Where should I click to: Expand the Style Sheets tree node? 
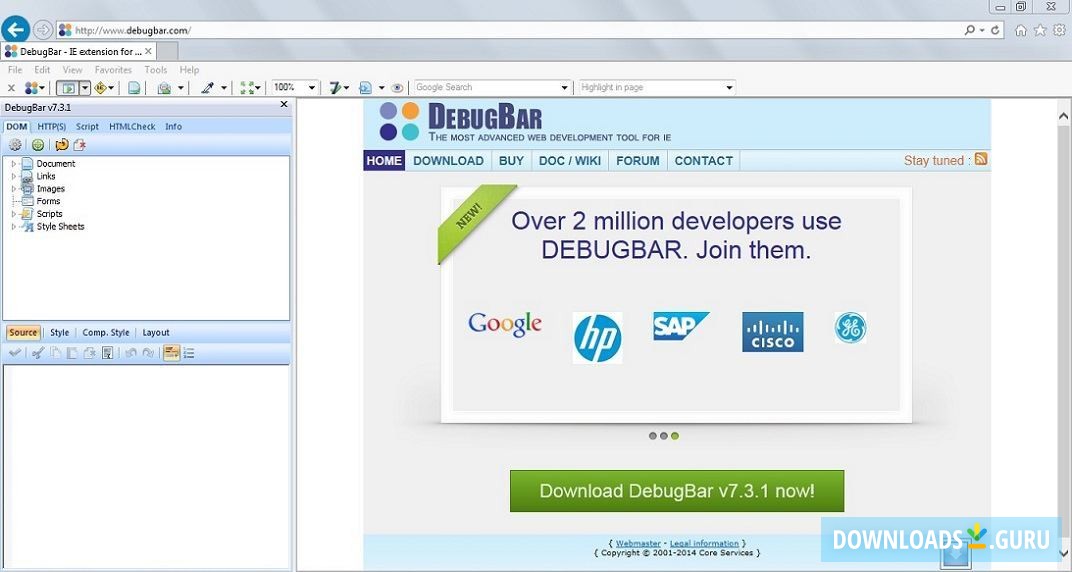tap(14, 226)
